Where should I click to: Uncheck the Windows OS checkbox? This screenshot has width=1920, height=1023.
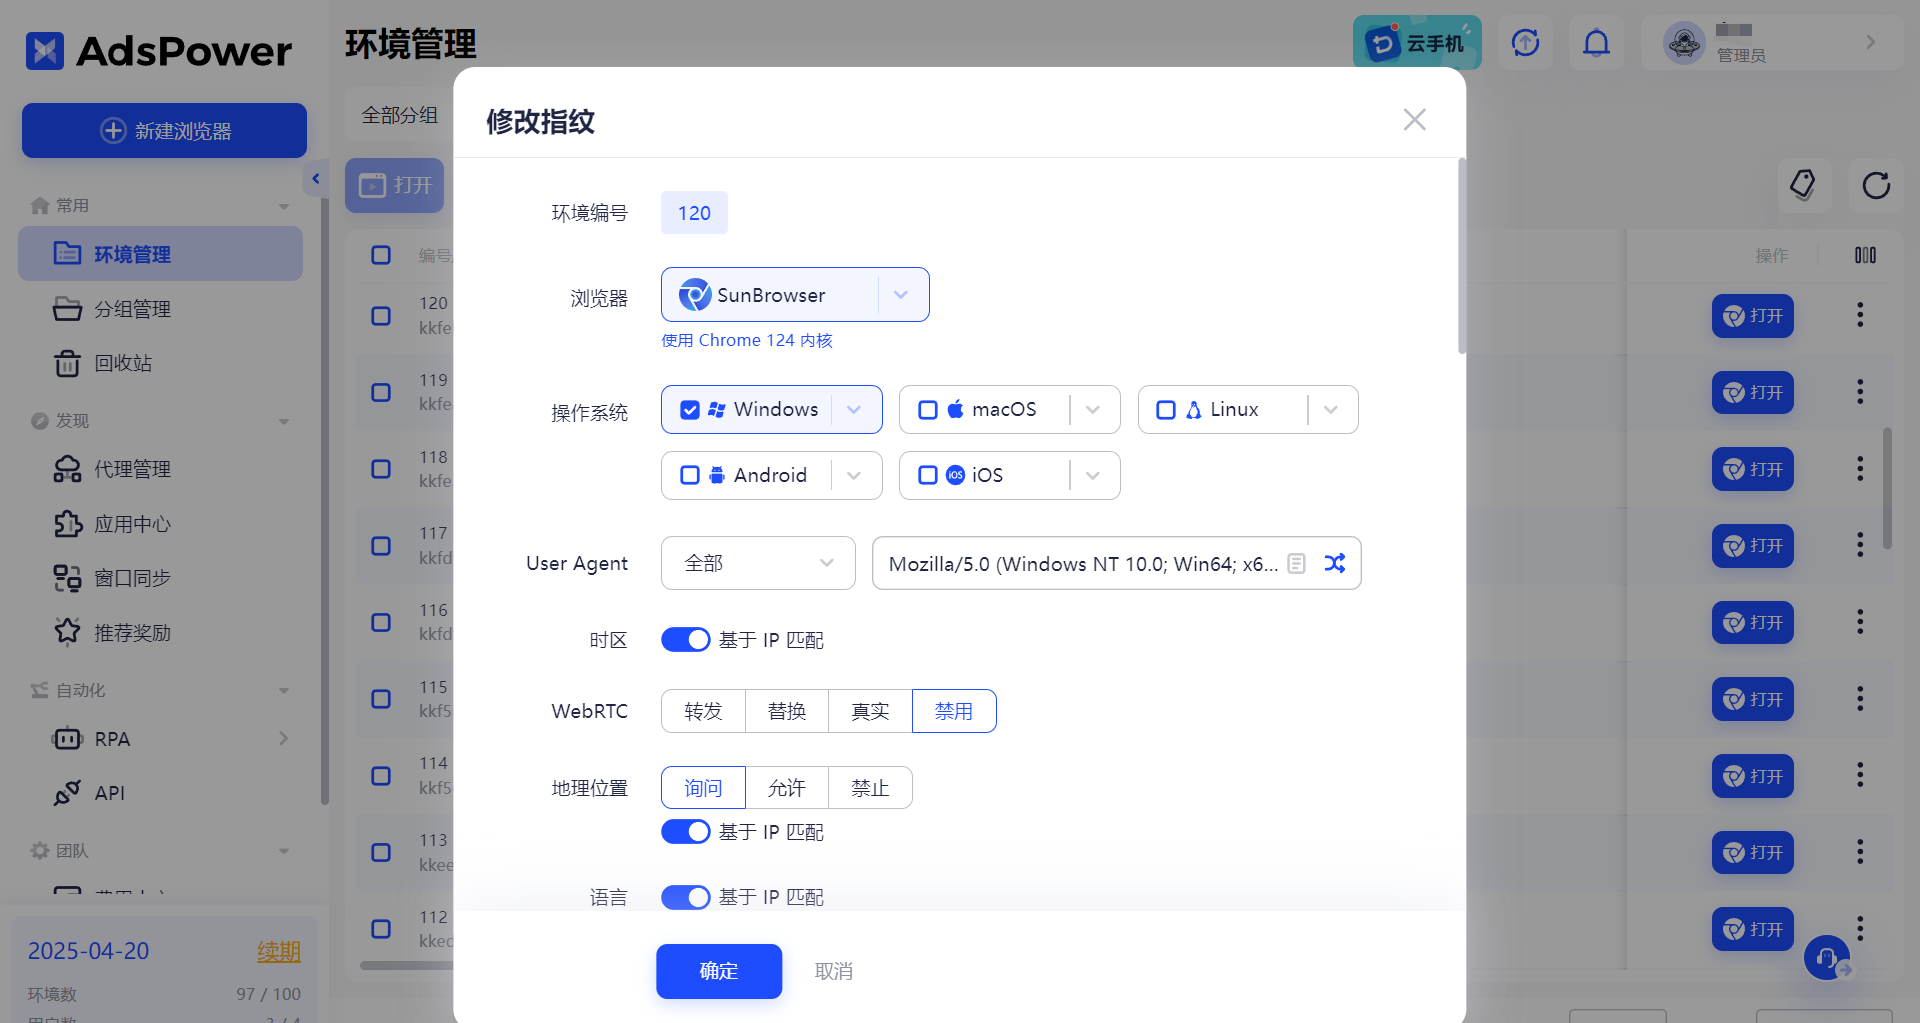point(690,410)
